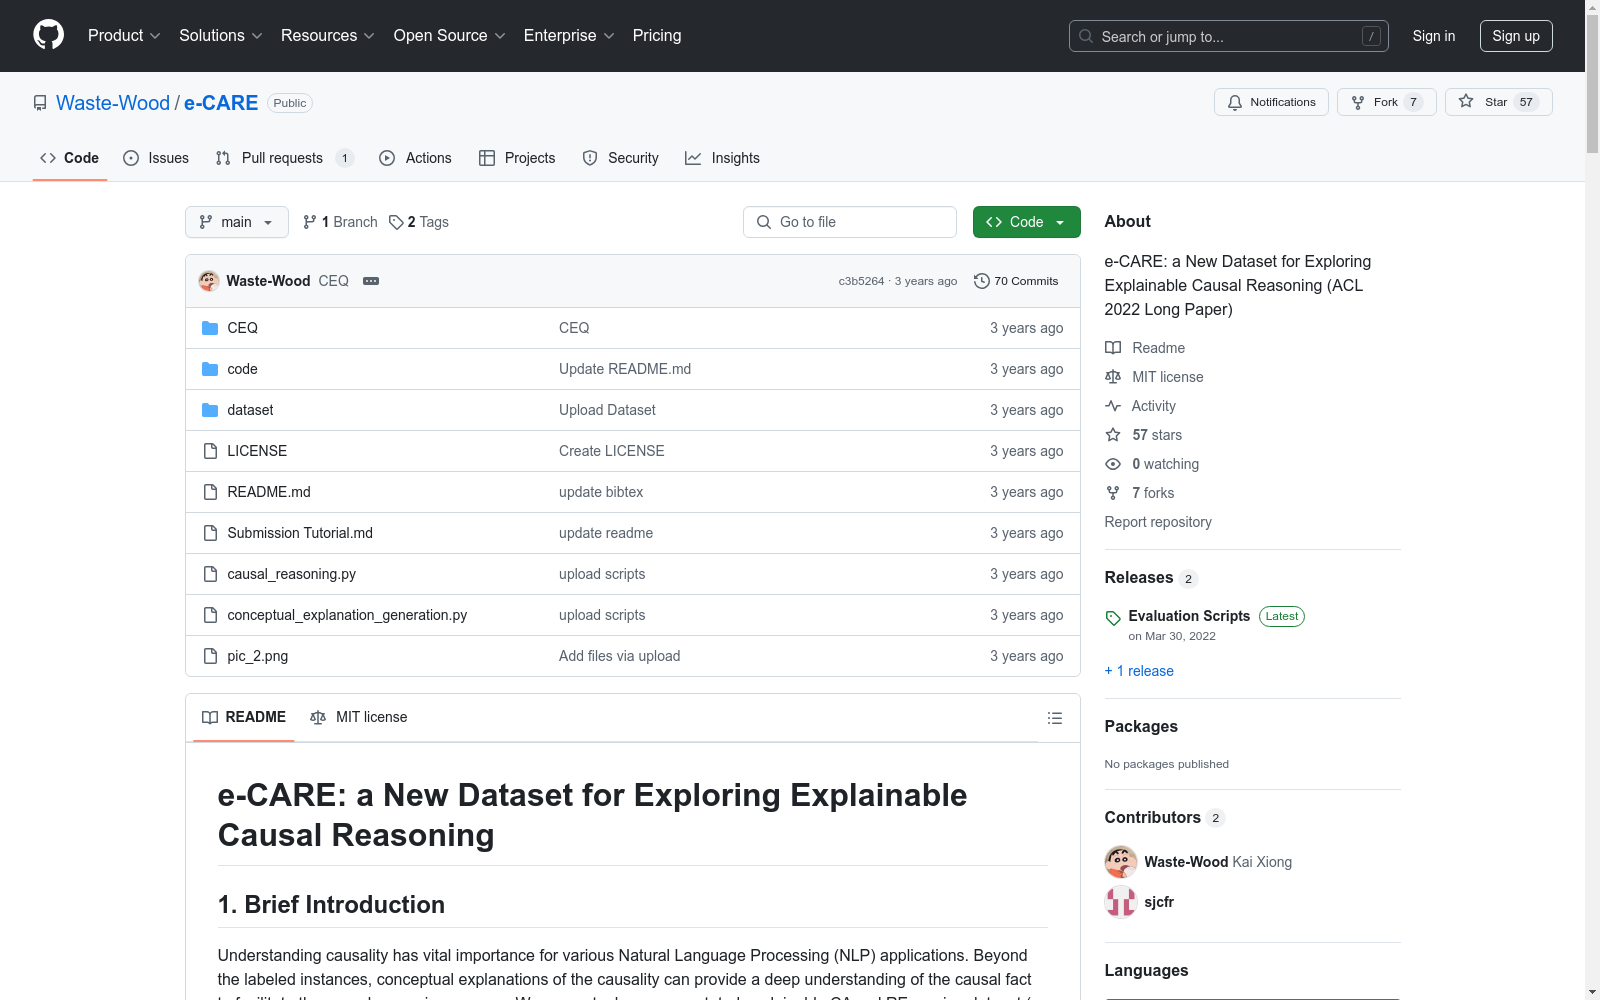Click the branch icon next to 1 Branch
Screen dimensions: 1600x1000
pyautogui.click(x=310, y=222)
